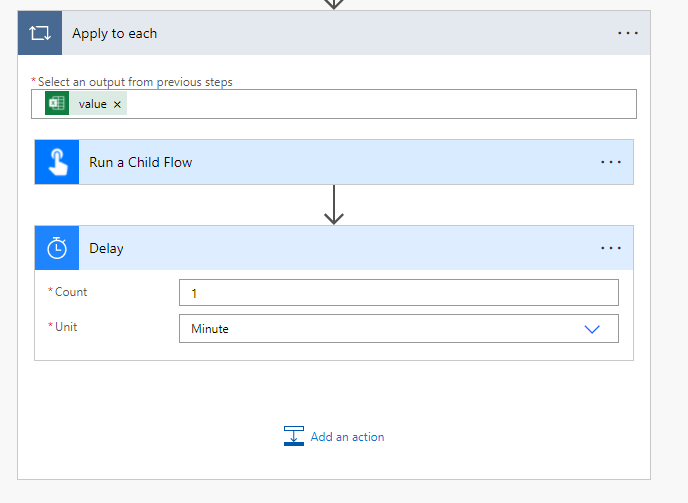Image resolution: width=688 pixels, height=503 pixels.
Task: Click the Delay stopwatch icon
Action: pyautogui.click(x=57, y=248)
